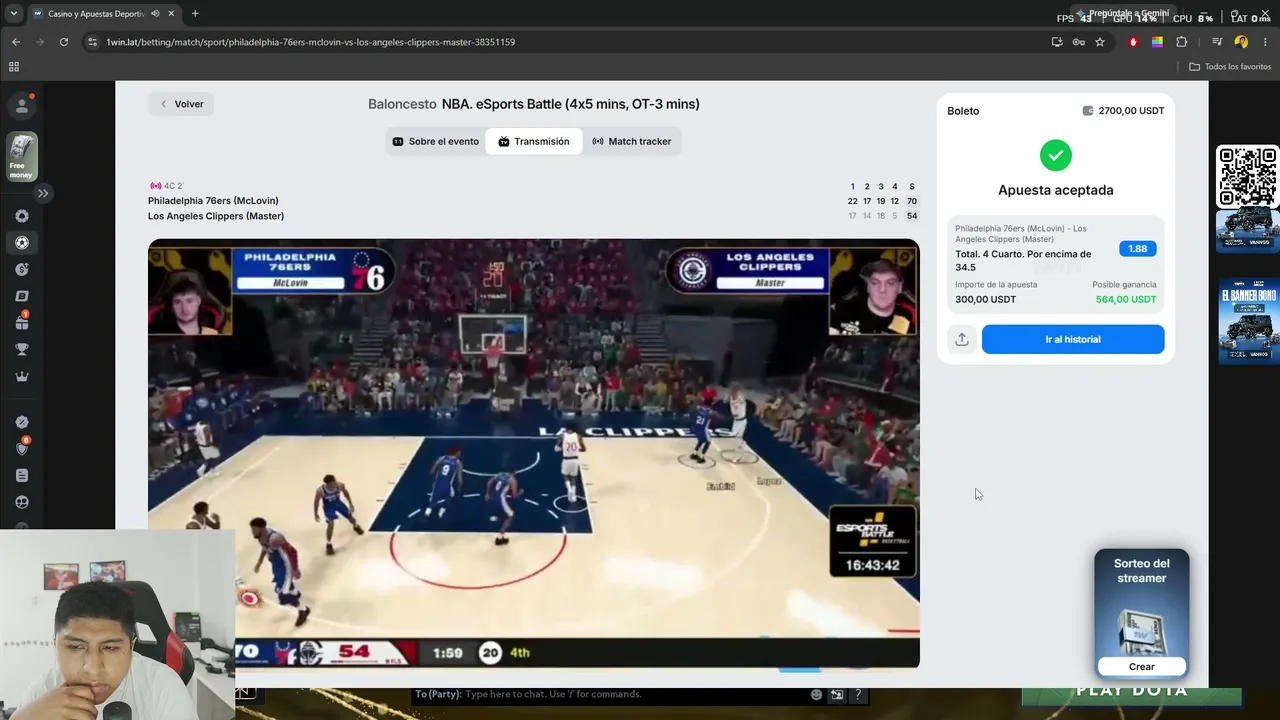Click the 1.88 odds badge

(x=1137, y=249)
